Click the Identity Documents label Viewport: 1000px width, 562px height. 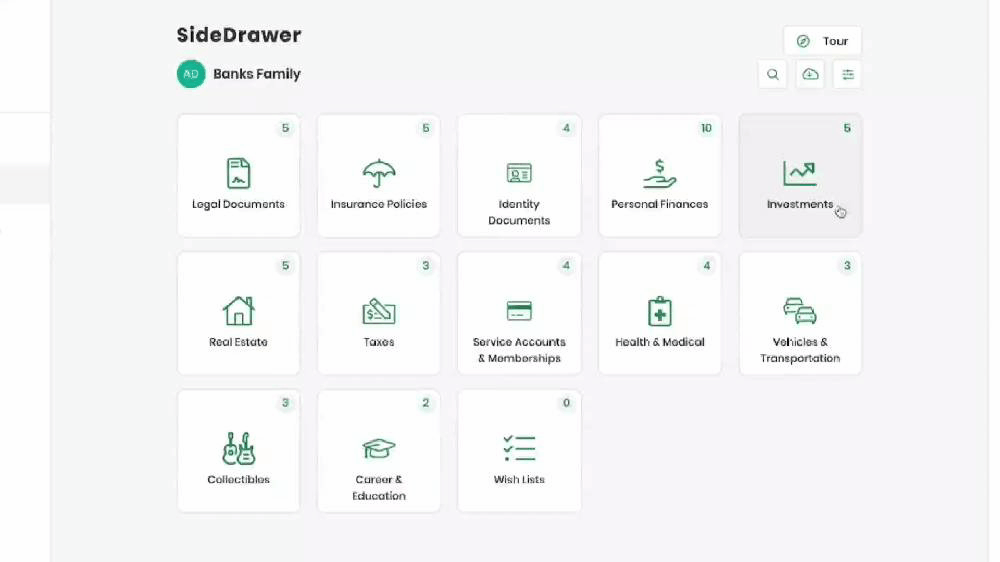click(x=519, y=212)
